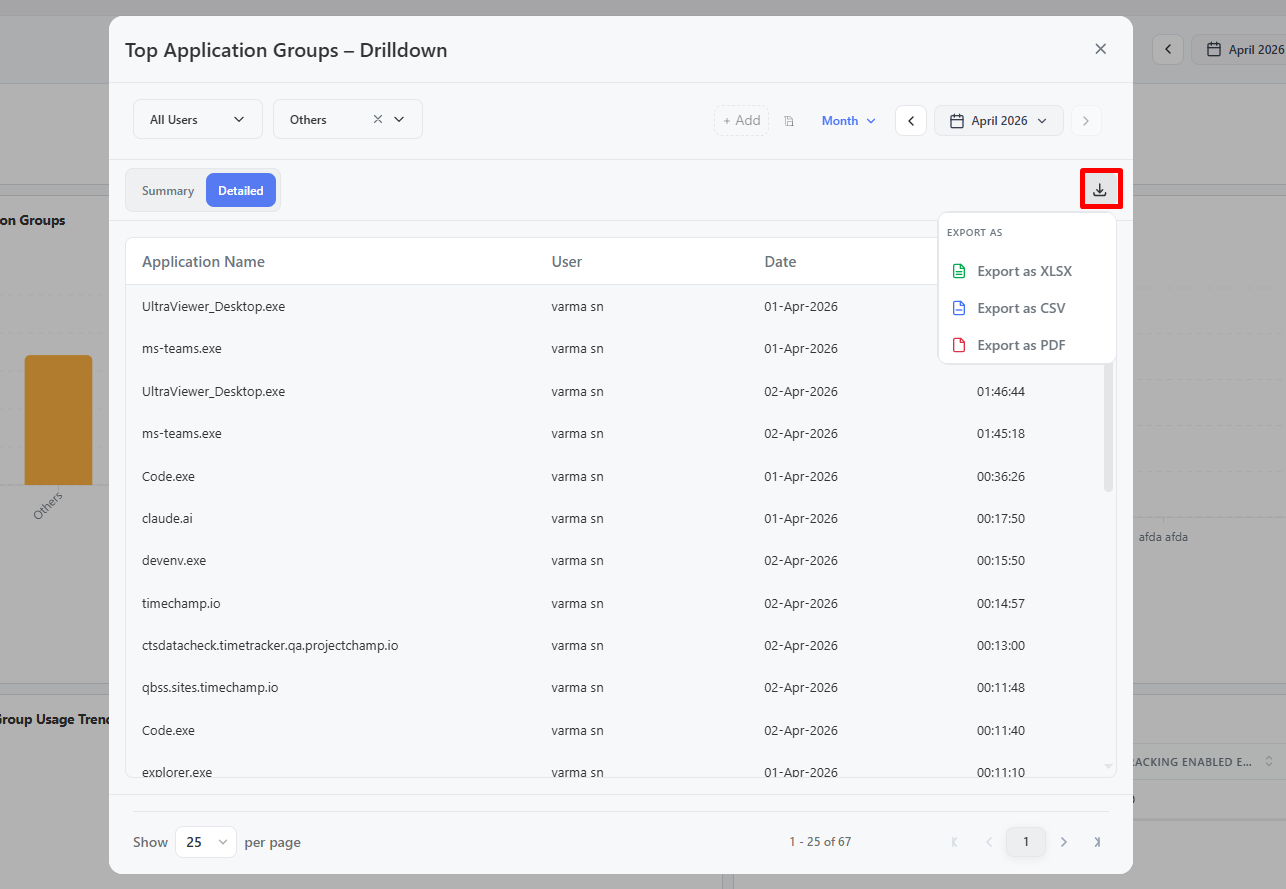Jump to the last page of results

coord(1097,842)
